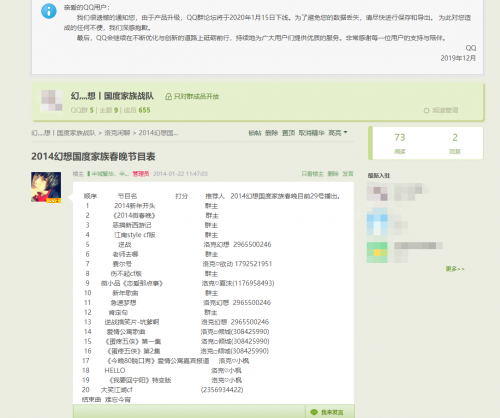Click the lock icon beside 只对群成员开放
500x418 pixels.
[169, 97]
